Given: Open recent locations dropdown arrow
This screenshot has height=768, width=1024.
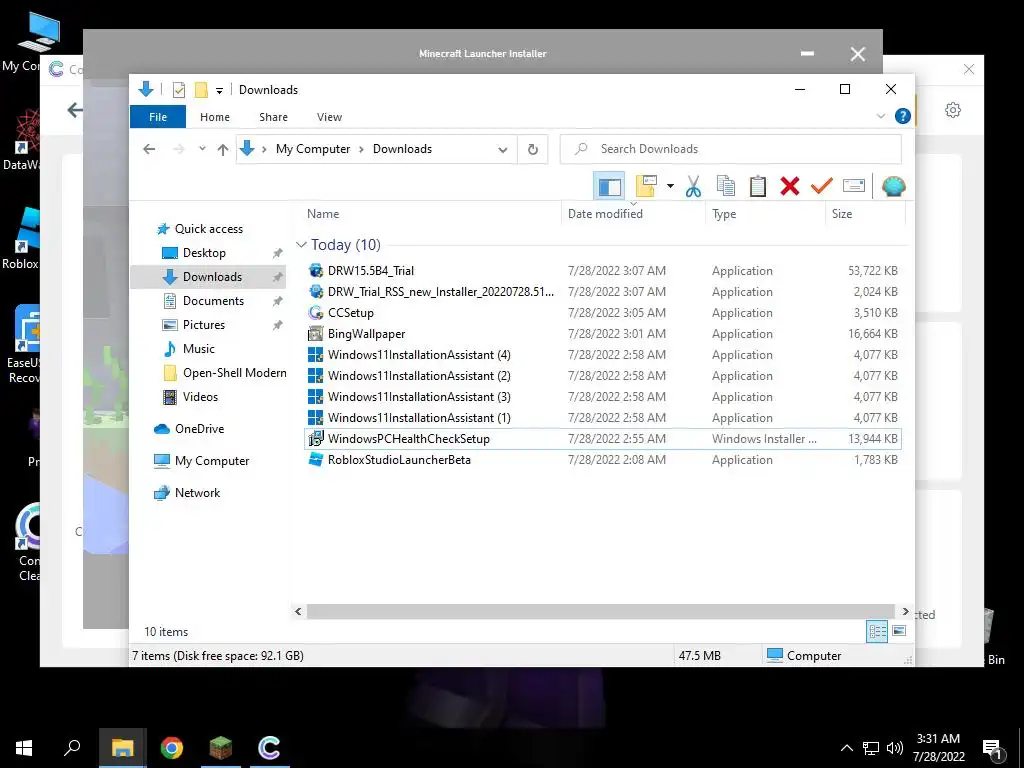Looking at the screenshot, I should pos(202,149).
